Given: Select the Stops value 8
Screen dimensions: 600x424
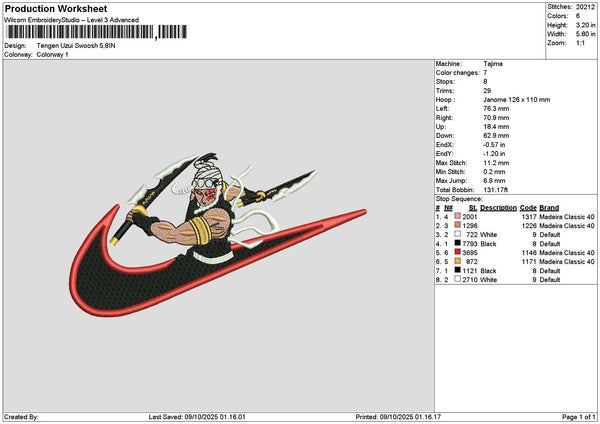Looking at the screenshot, I should point(485,82).
